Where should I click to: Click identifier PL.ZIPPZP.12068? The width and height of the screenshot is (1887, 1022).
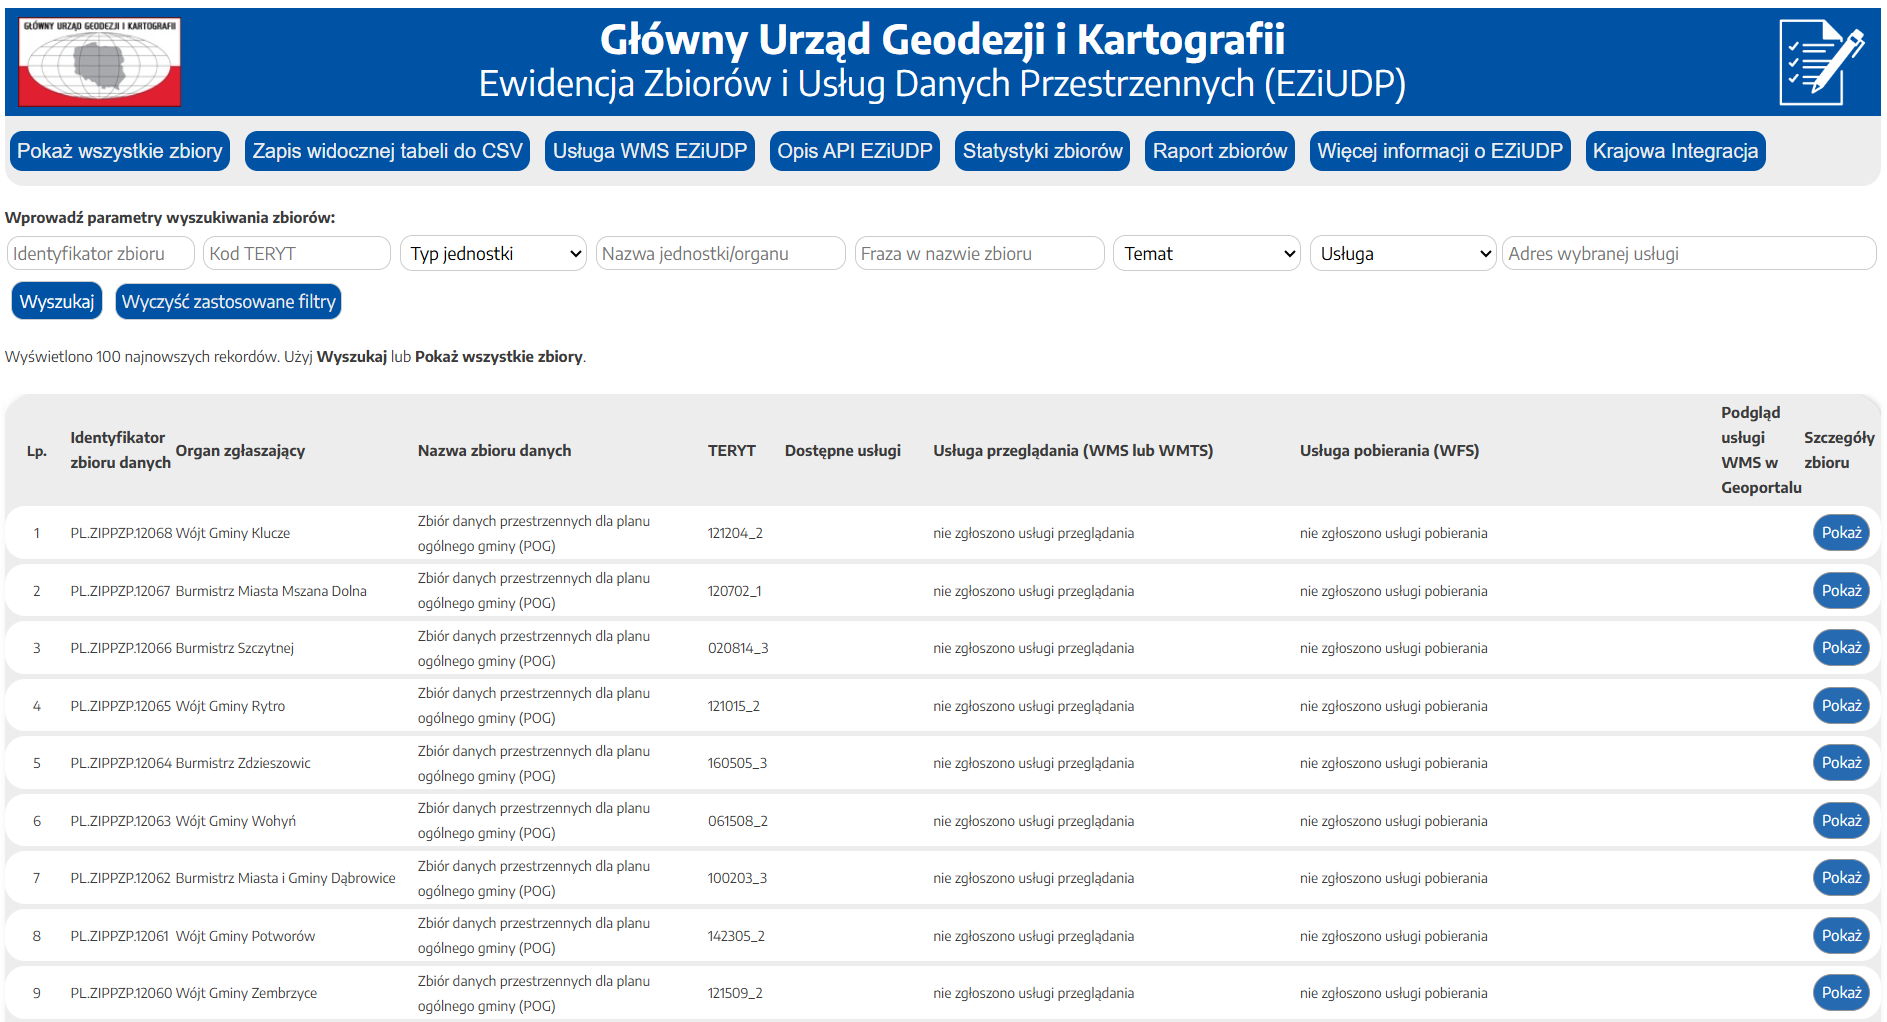(x=121, y=533)
